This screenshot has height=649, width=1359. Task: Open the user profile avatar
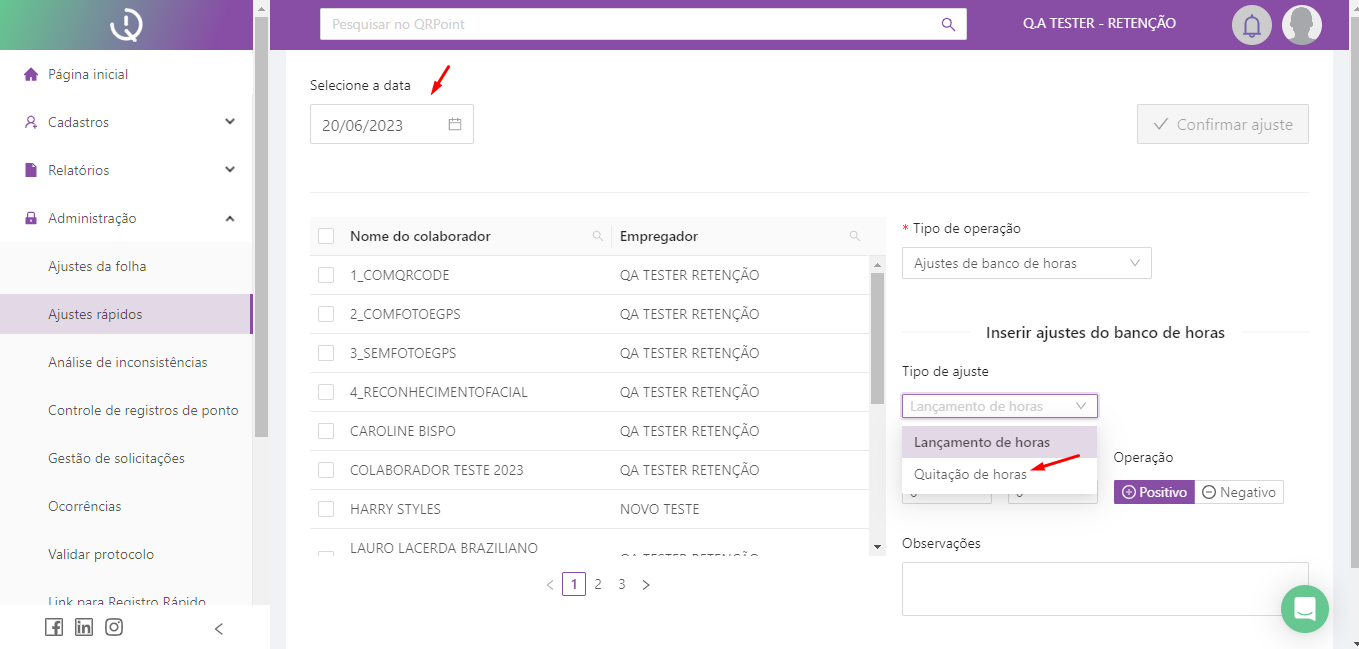click(1302, 25)
